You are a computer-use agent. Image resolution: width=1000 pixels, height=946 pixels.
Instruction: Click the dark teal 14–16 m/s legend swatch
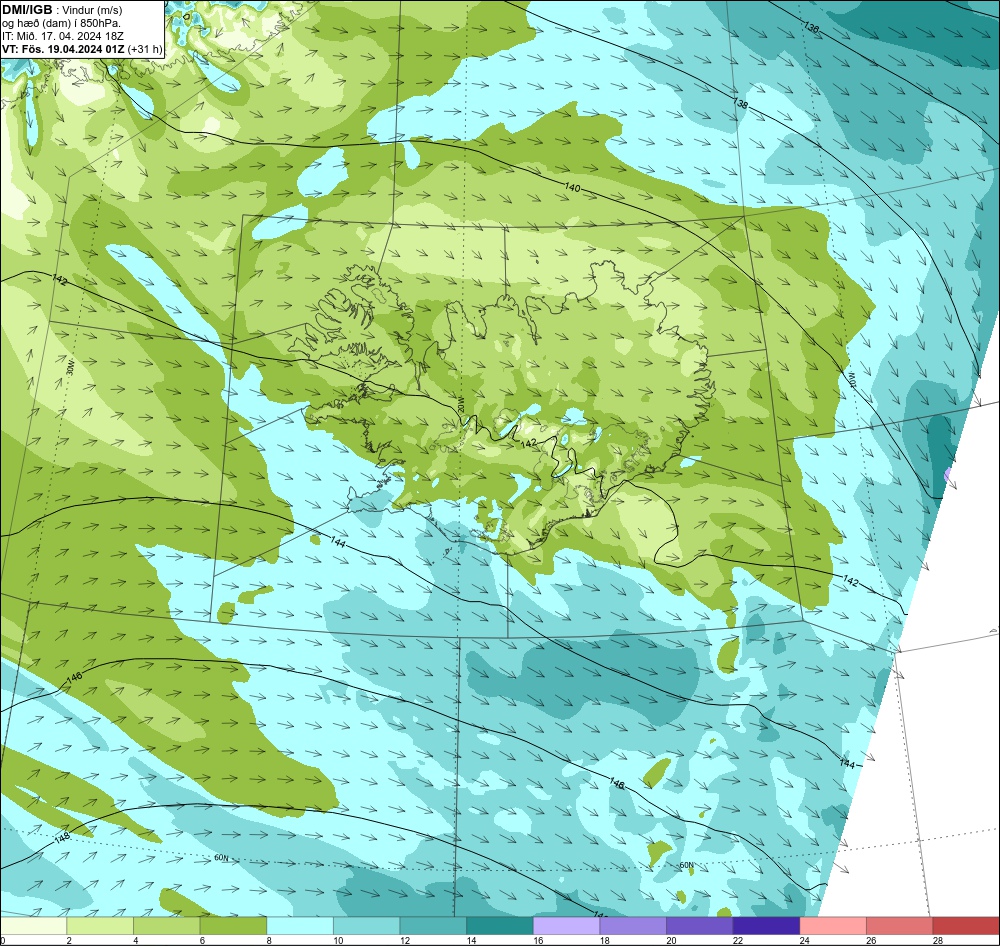[500, 926]
